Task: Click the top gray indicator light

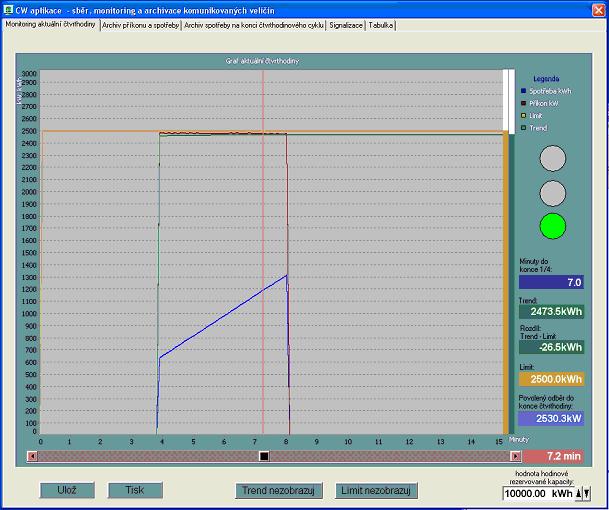Action: [x=553, y=159]
